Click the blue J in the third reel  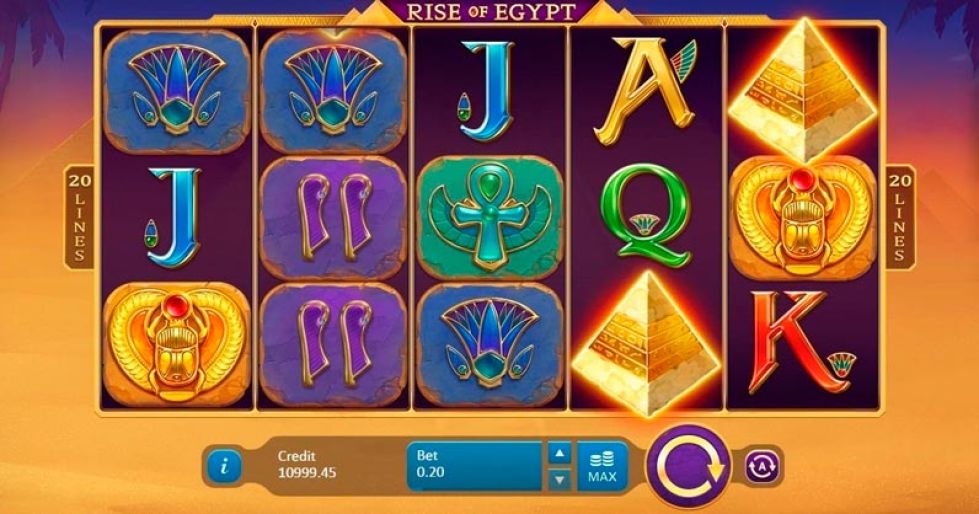coord(486,91)
